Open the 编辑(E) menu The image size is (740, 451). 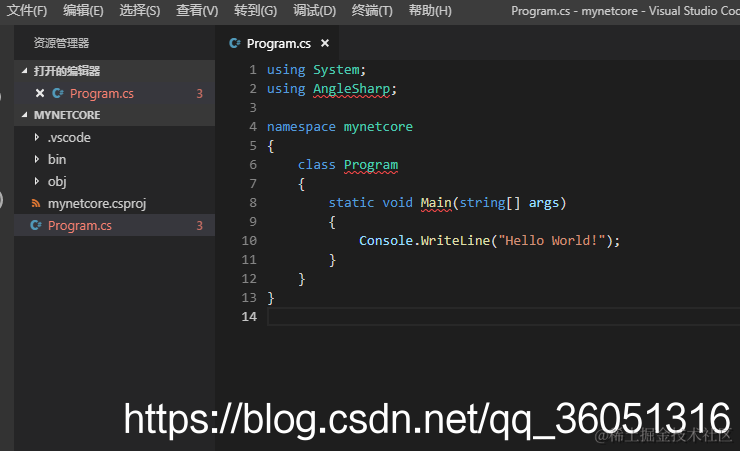83,10
